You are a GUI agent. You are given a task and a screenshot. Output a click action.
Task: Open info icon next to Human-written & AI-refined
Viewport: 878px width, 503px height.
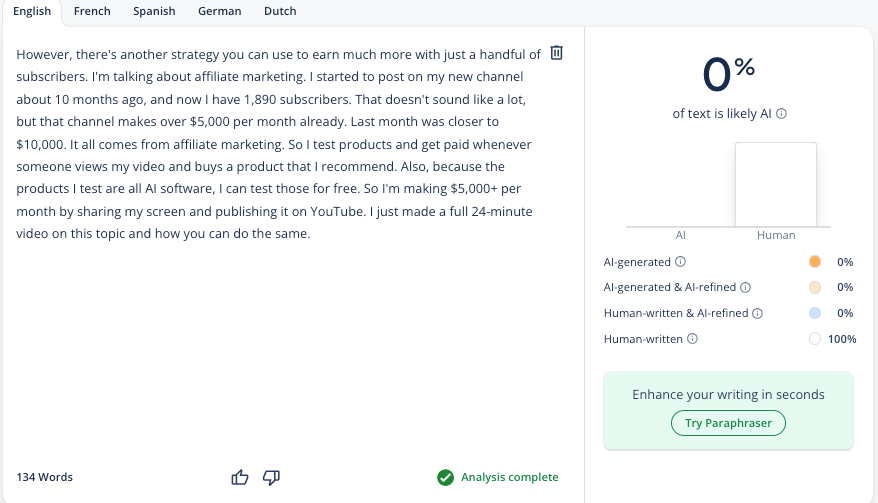[x=758, y=313]
